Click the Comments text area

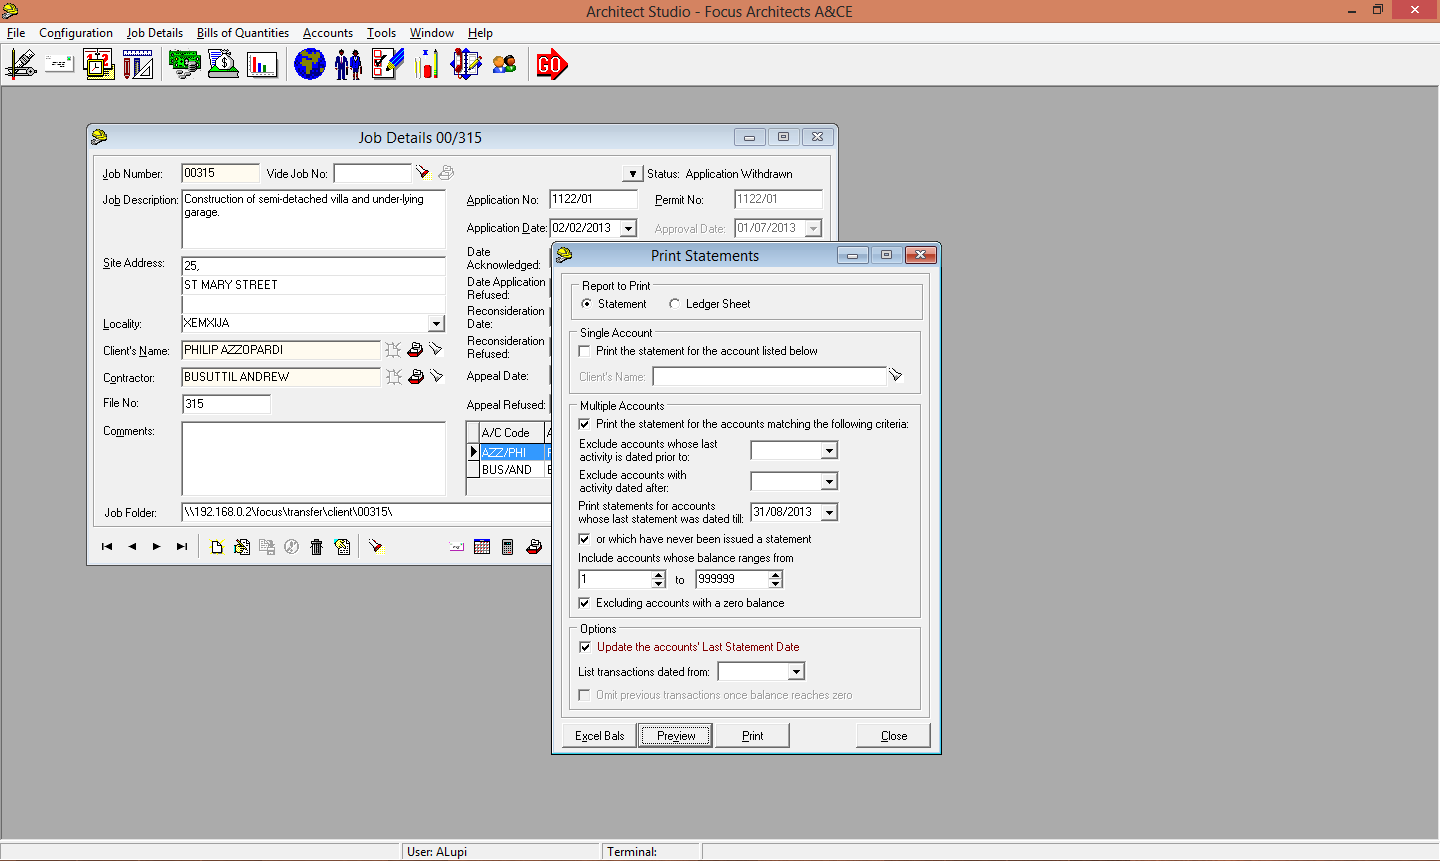313,458
